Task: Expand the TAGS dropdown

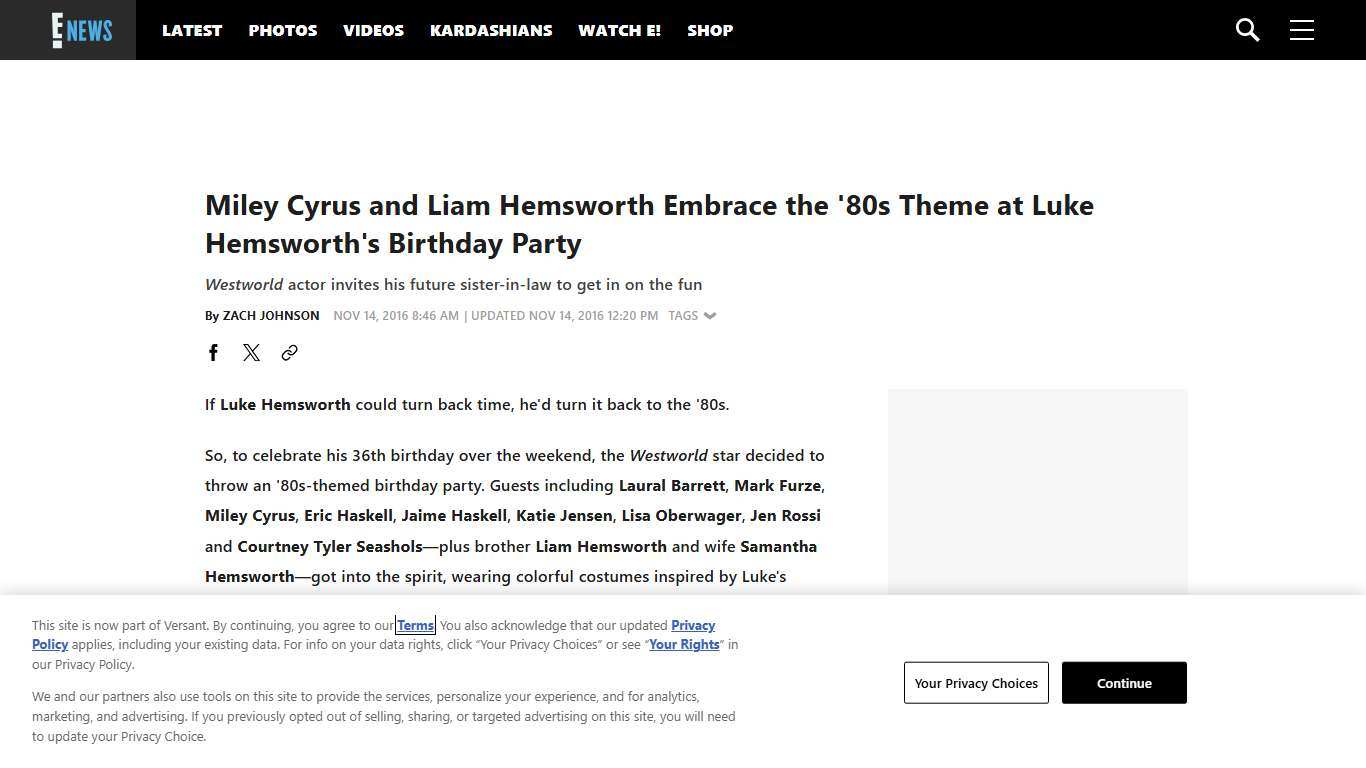Action: (x=692, y=316)
